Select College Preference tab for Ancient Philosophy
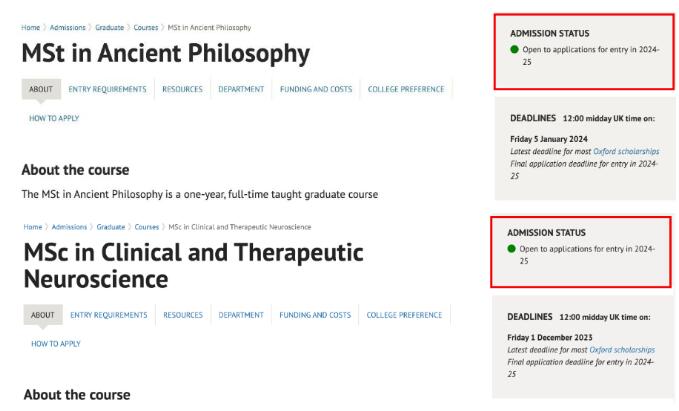 (406, 89)
